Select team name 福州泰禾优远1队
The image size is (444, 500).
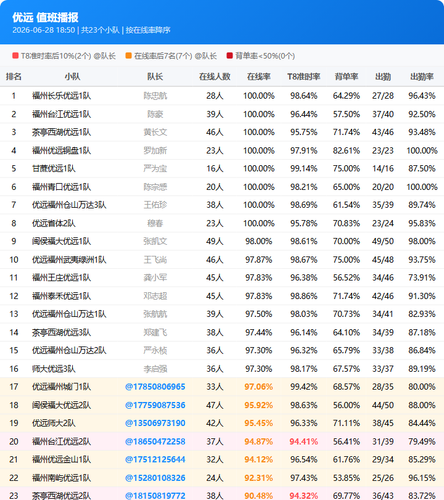61,296
